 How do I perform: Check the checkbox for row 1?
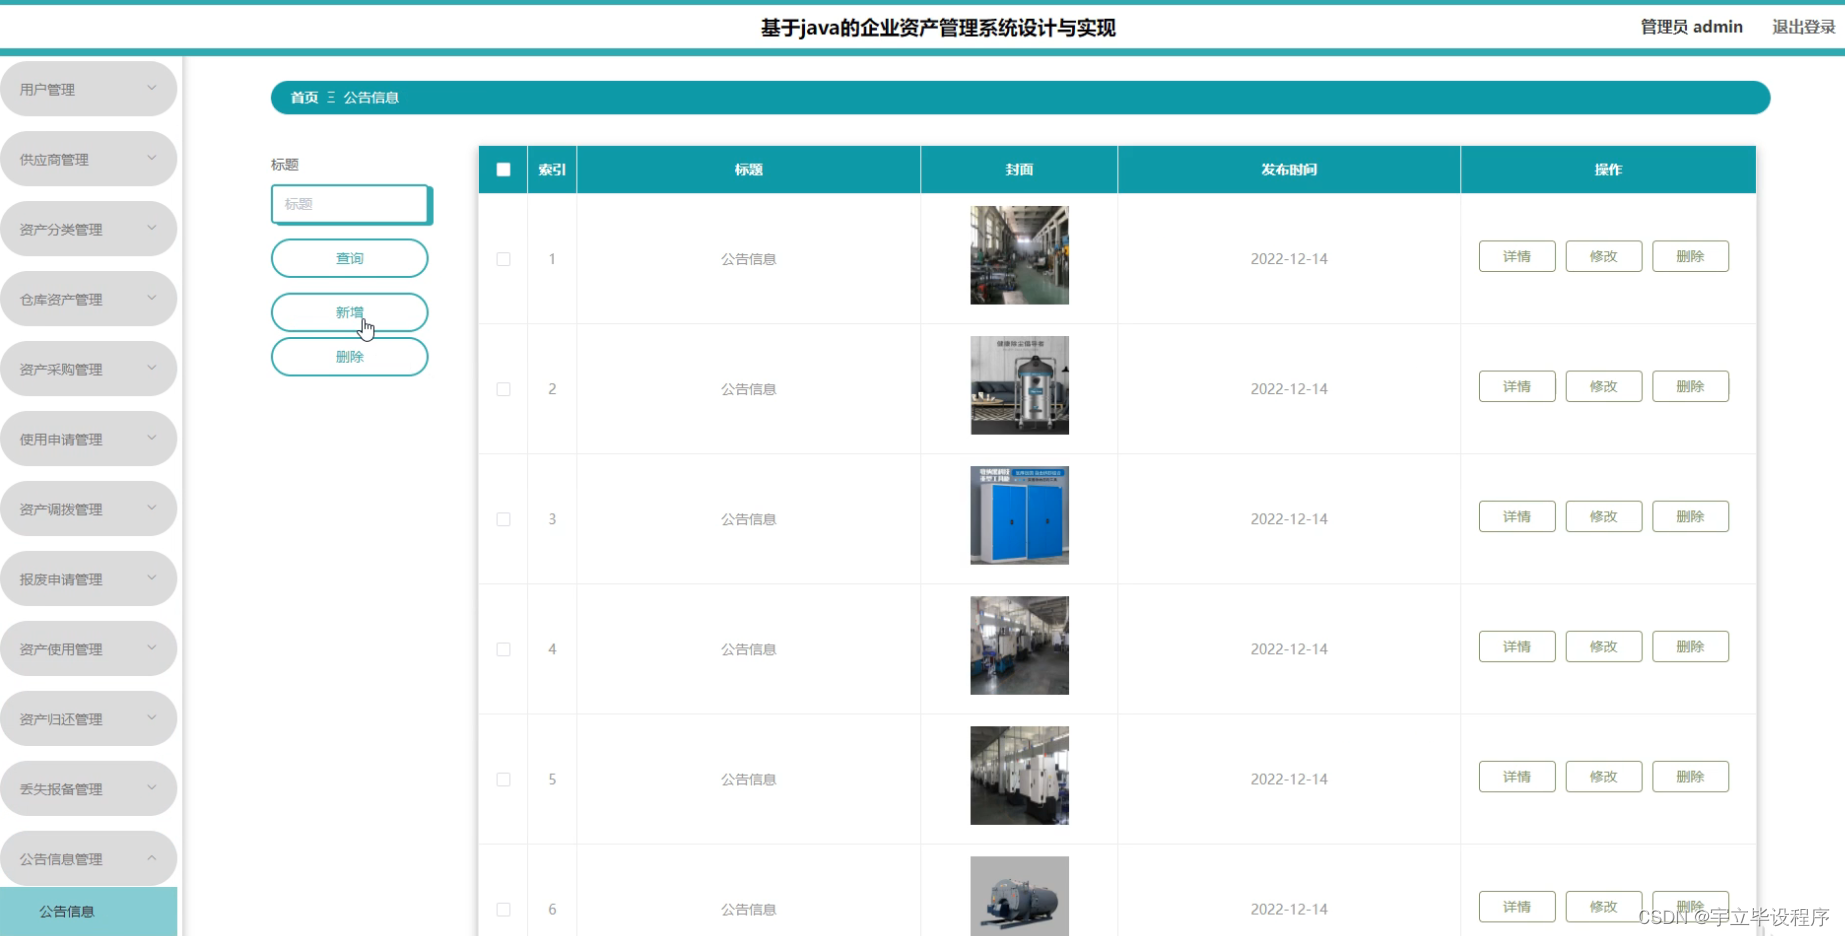point(503,259)
